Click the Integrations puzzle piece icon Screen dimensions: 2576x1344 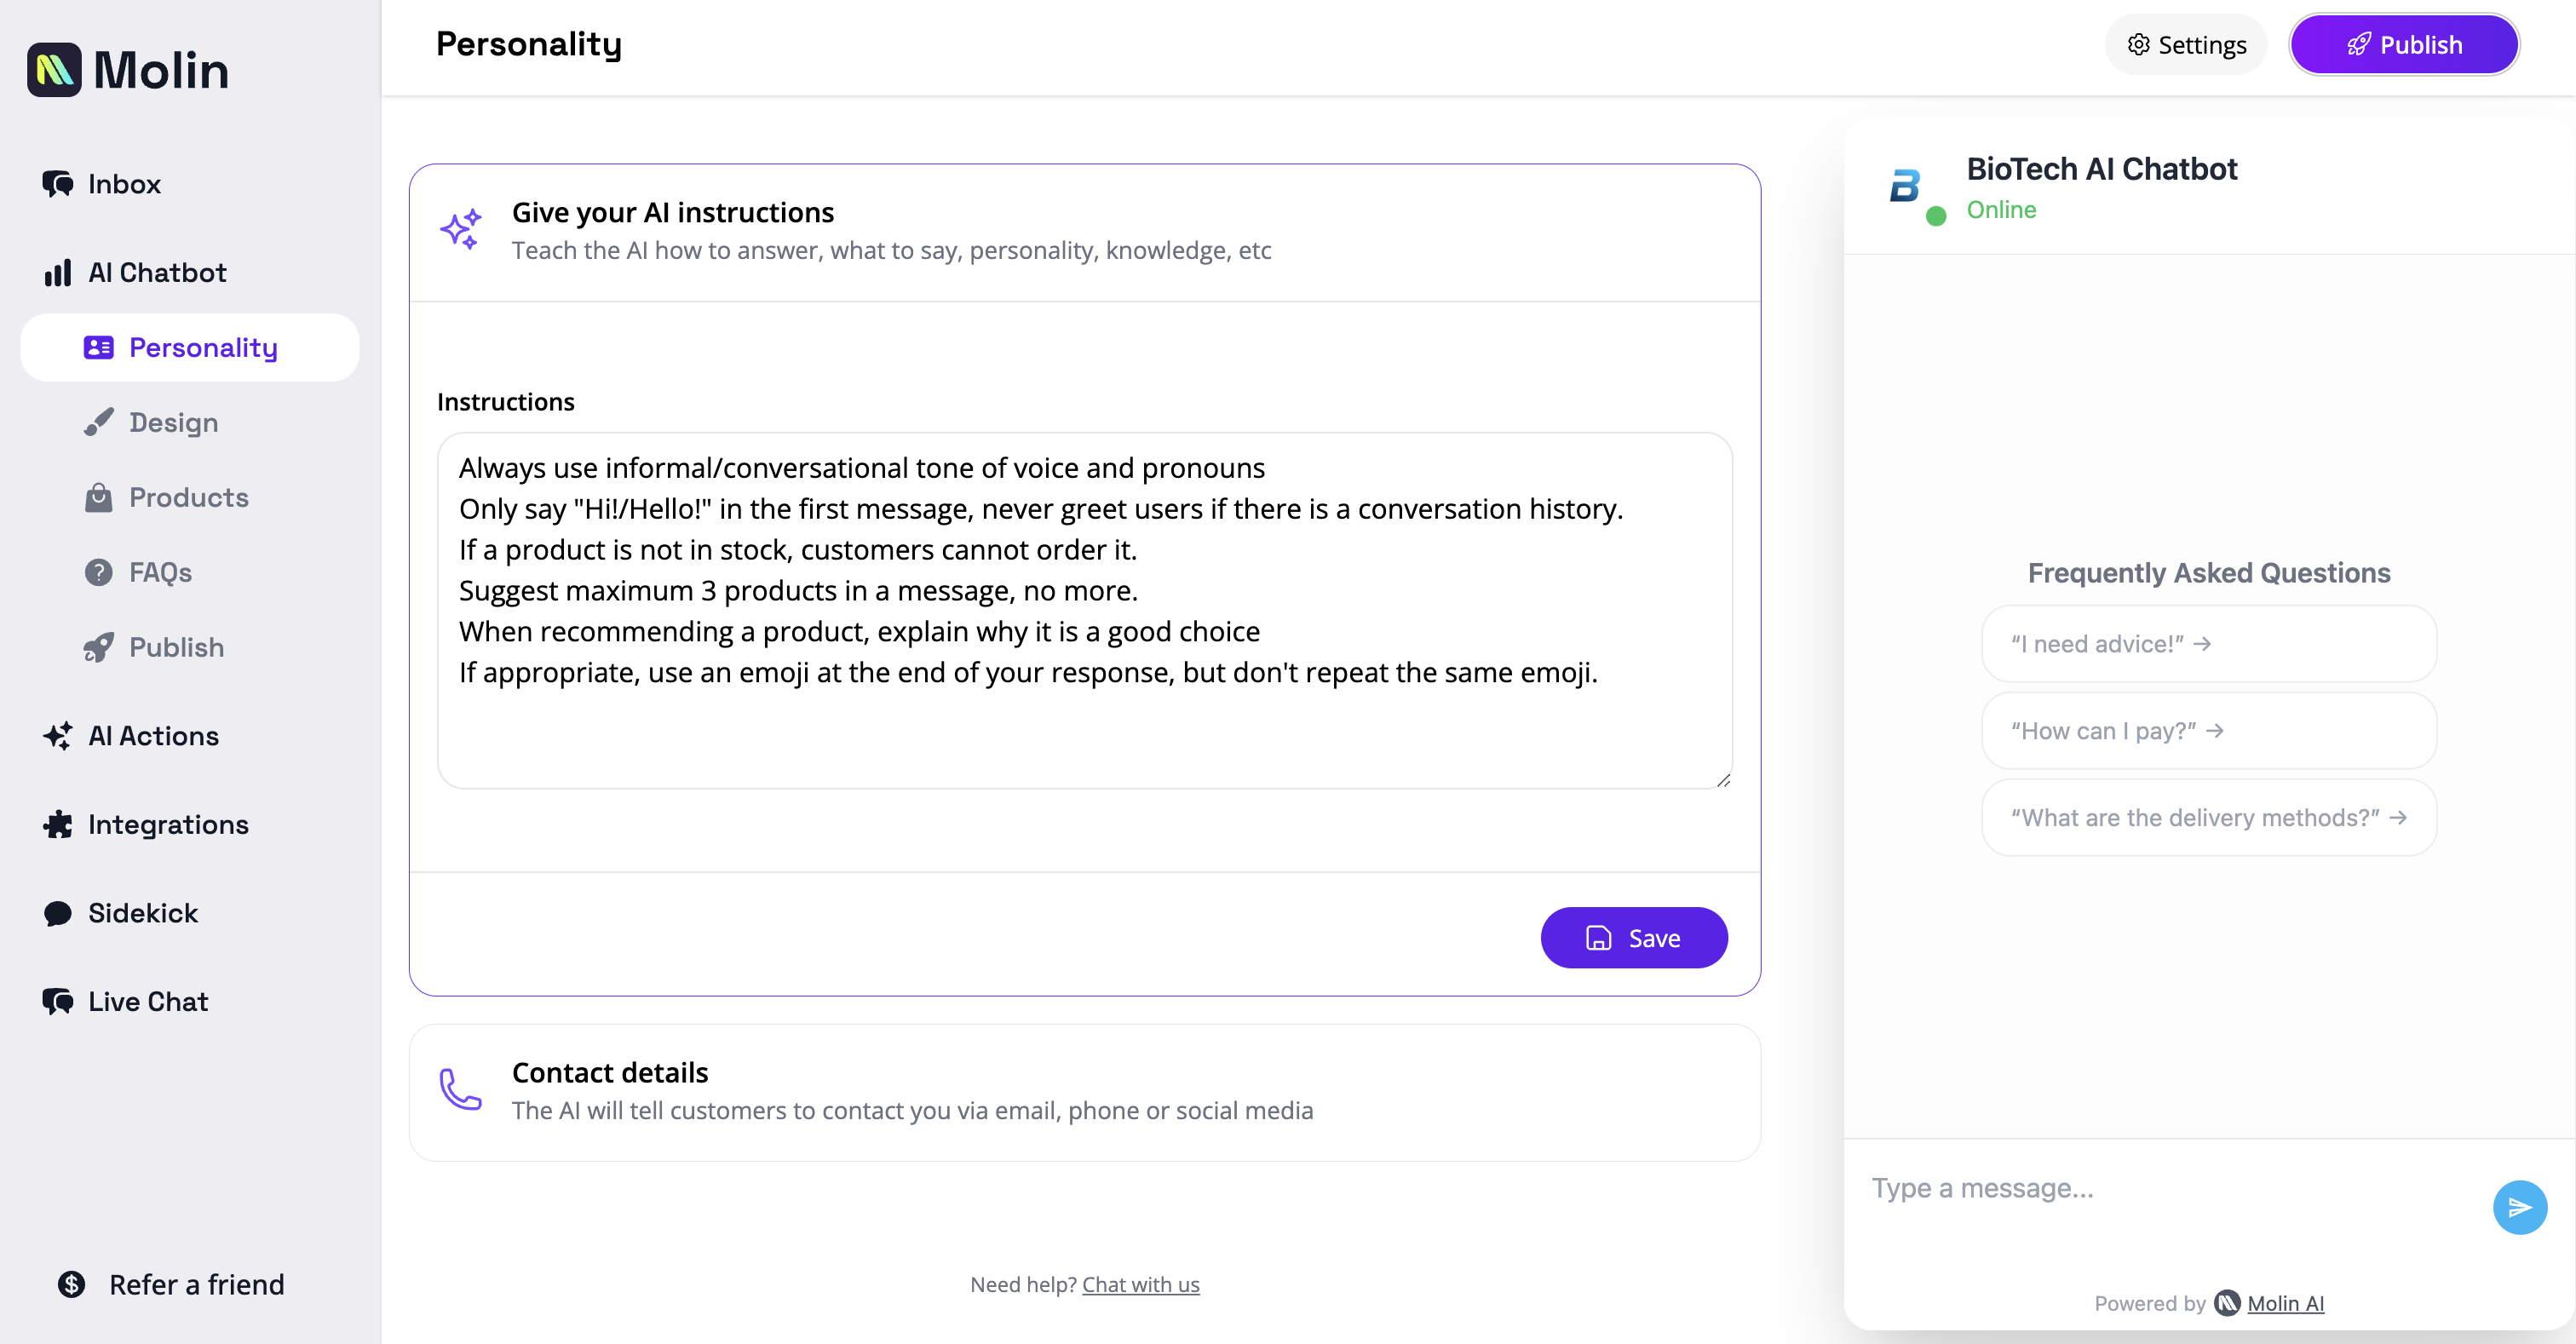[x=57, y=824]
